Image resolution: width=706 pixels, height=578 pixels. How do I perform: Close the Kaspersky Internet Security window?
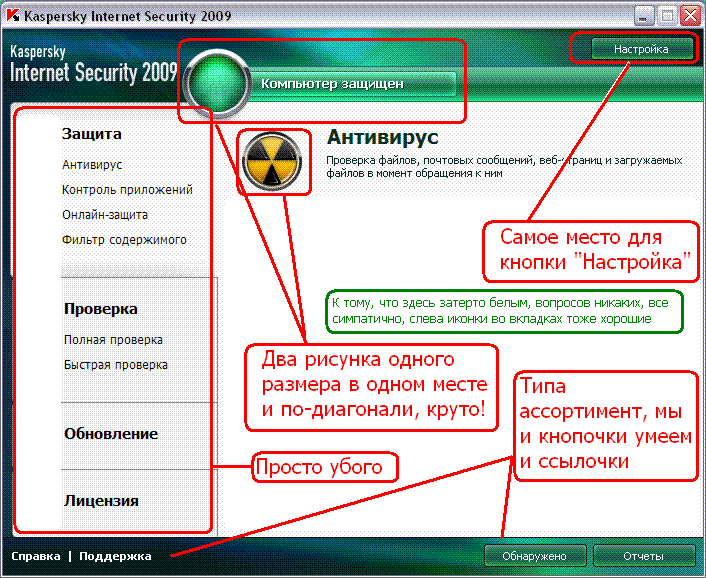click(x=690, y=16)
